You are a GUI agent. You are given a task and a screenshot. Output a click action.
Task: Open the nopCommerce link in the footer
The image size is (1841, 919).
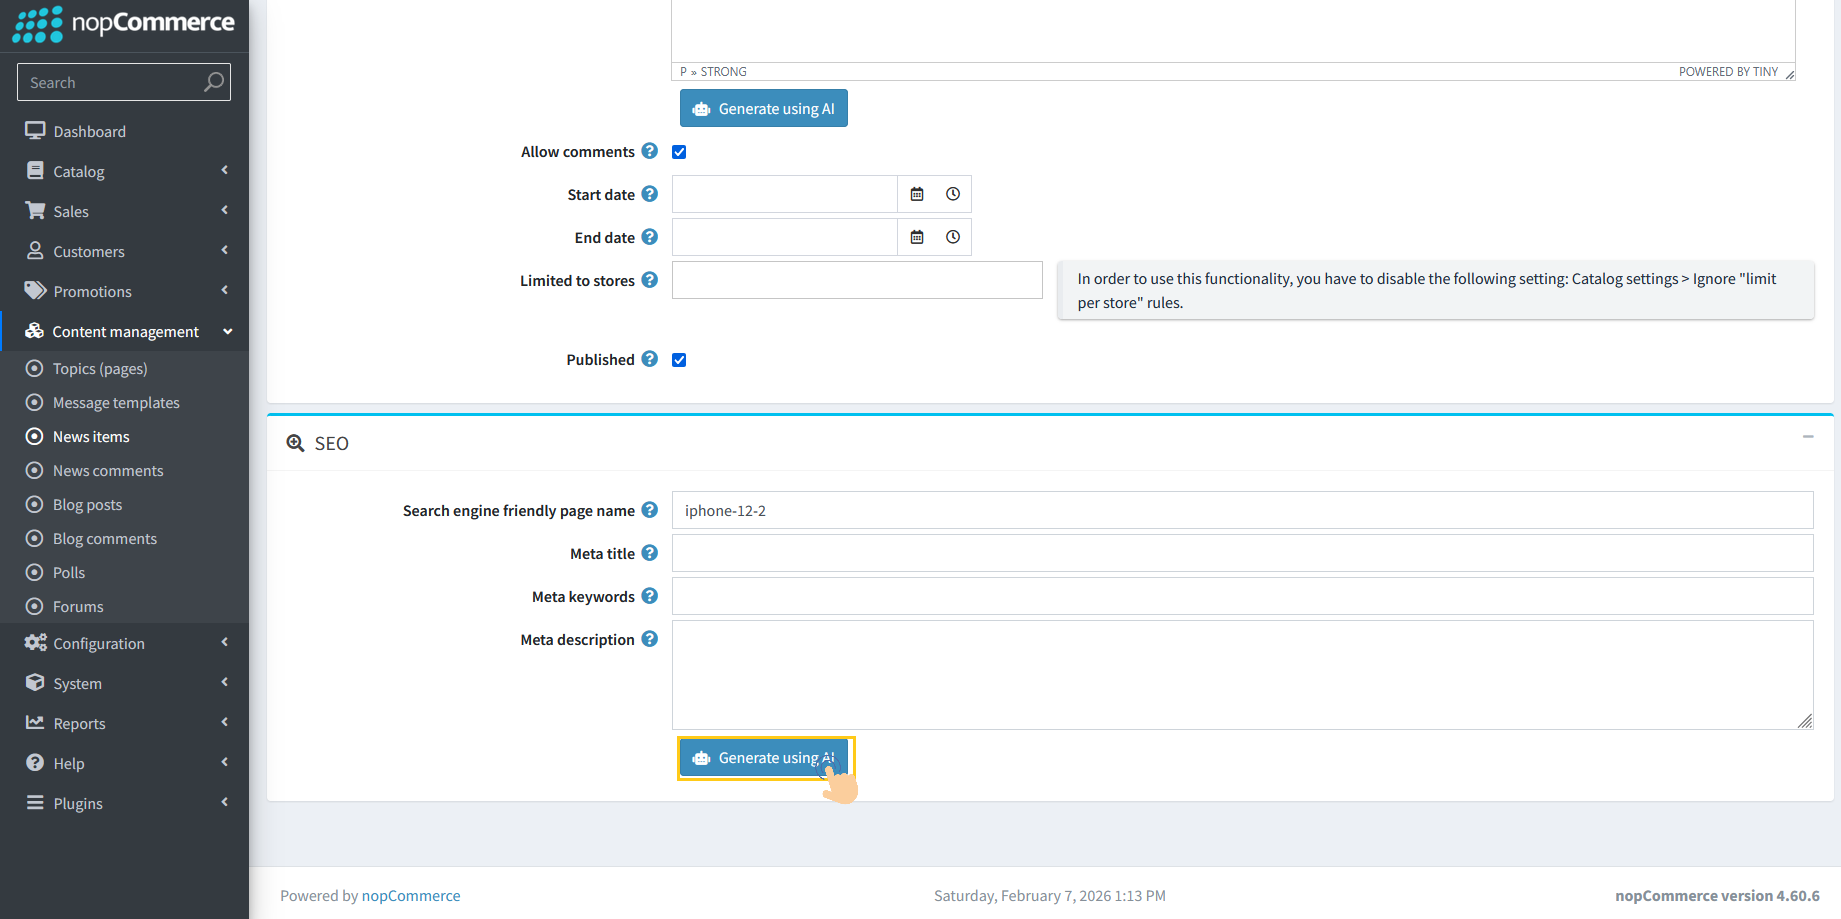tap(411, 895)
